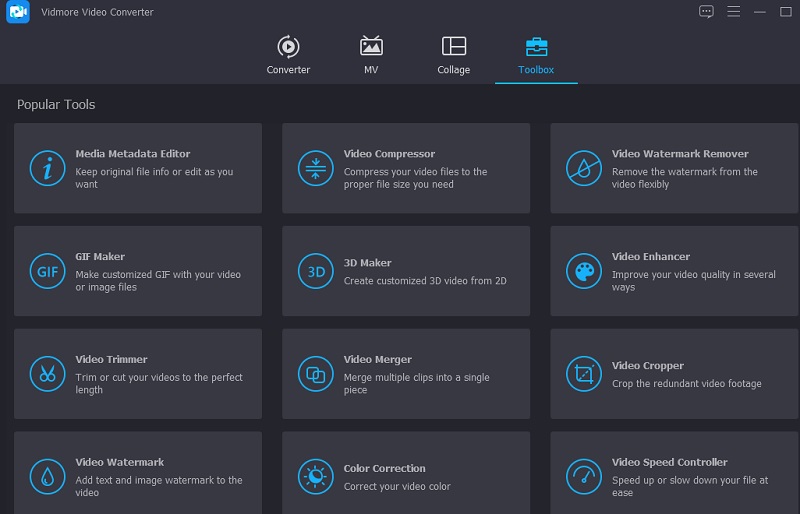Image resolution: width=800 pixels, height=514 pixels.
Task: Click the Media Metadata Editor info icon
Action: (47, 168)
